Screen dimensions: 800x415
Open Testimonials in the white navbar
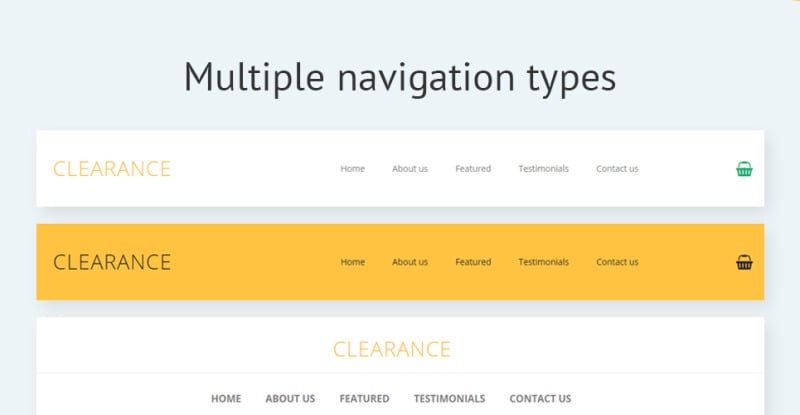[x=543, y=168]
